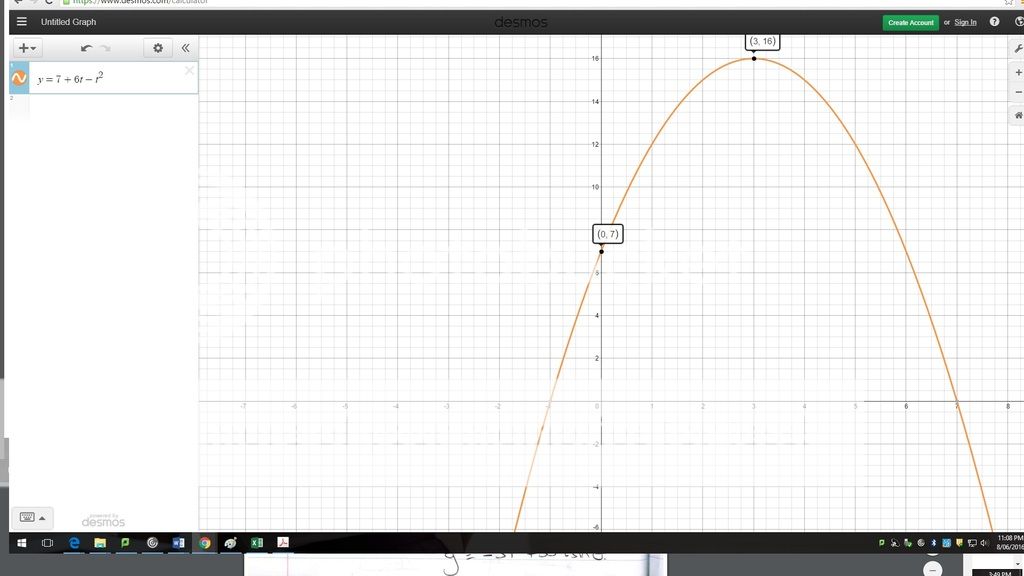Click the green P system tray icon
The width and height of the screenshot is (1024, 576).
pyautogui.click(x=882, y=543)
